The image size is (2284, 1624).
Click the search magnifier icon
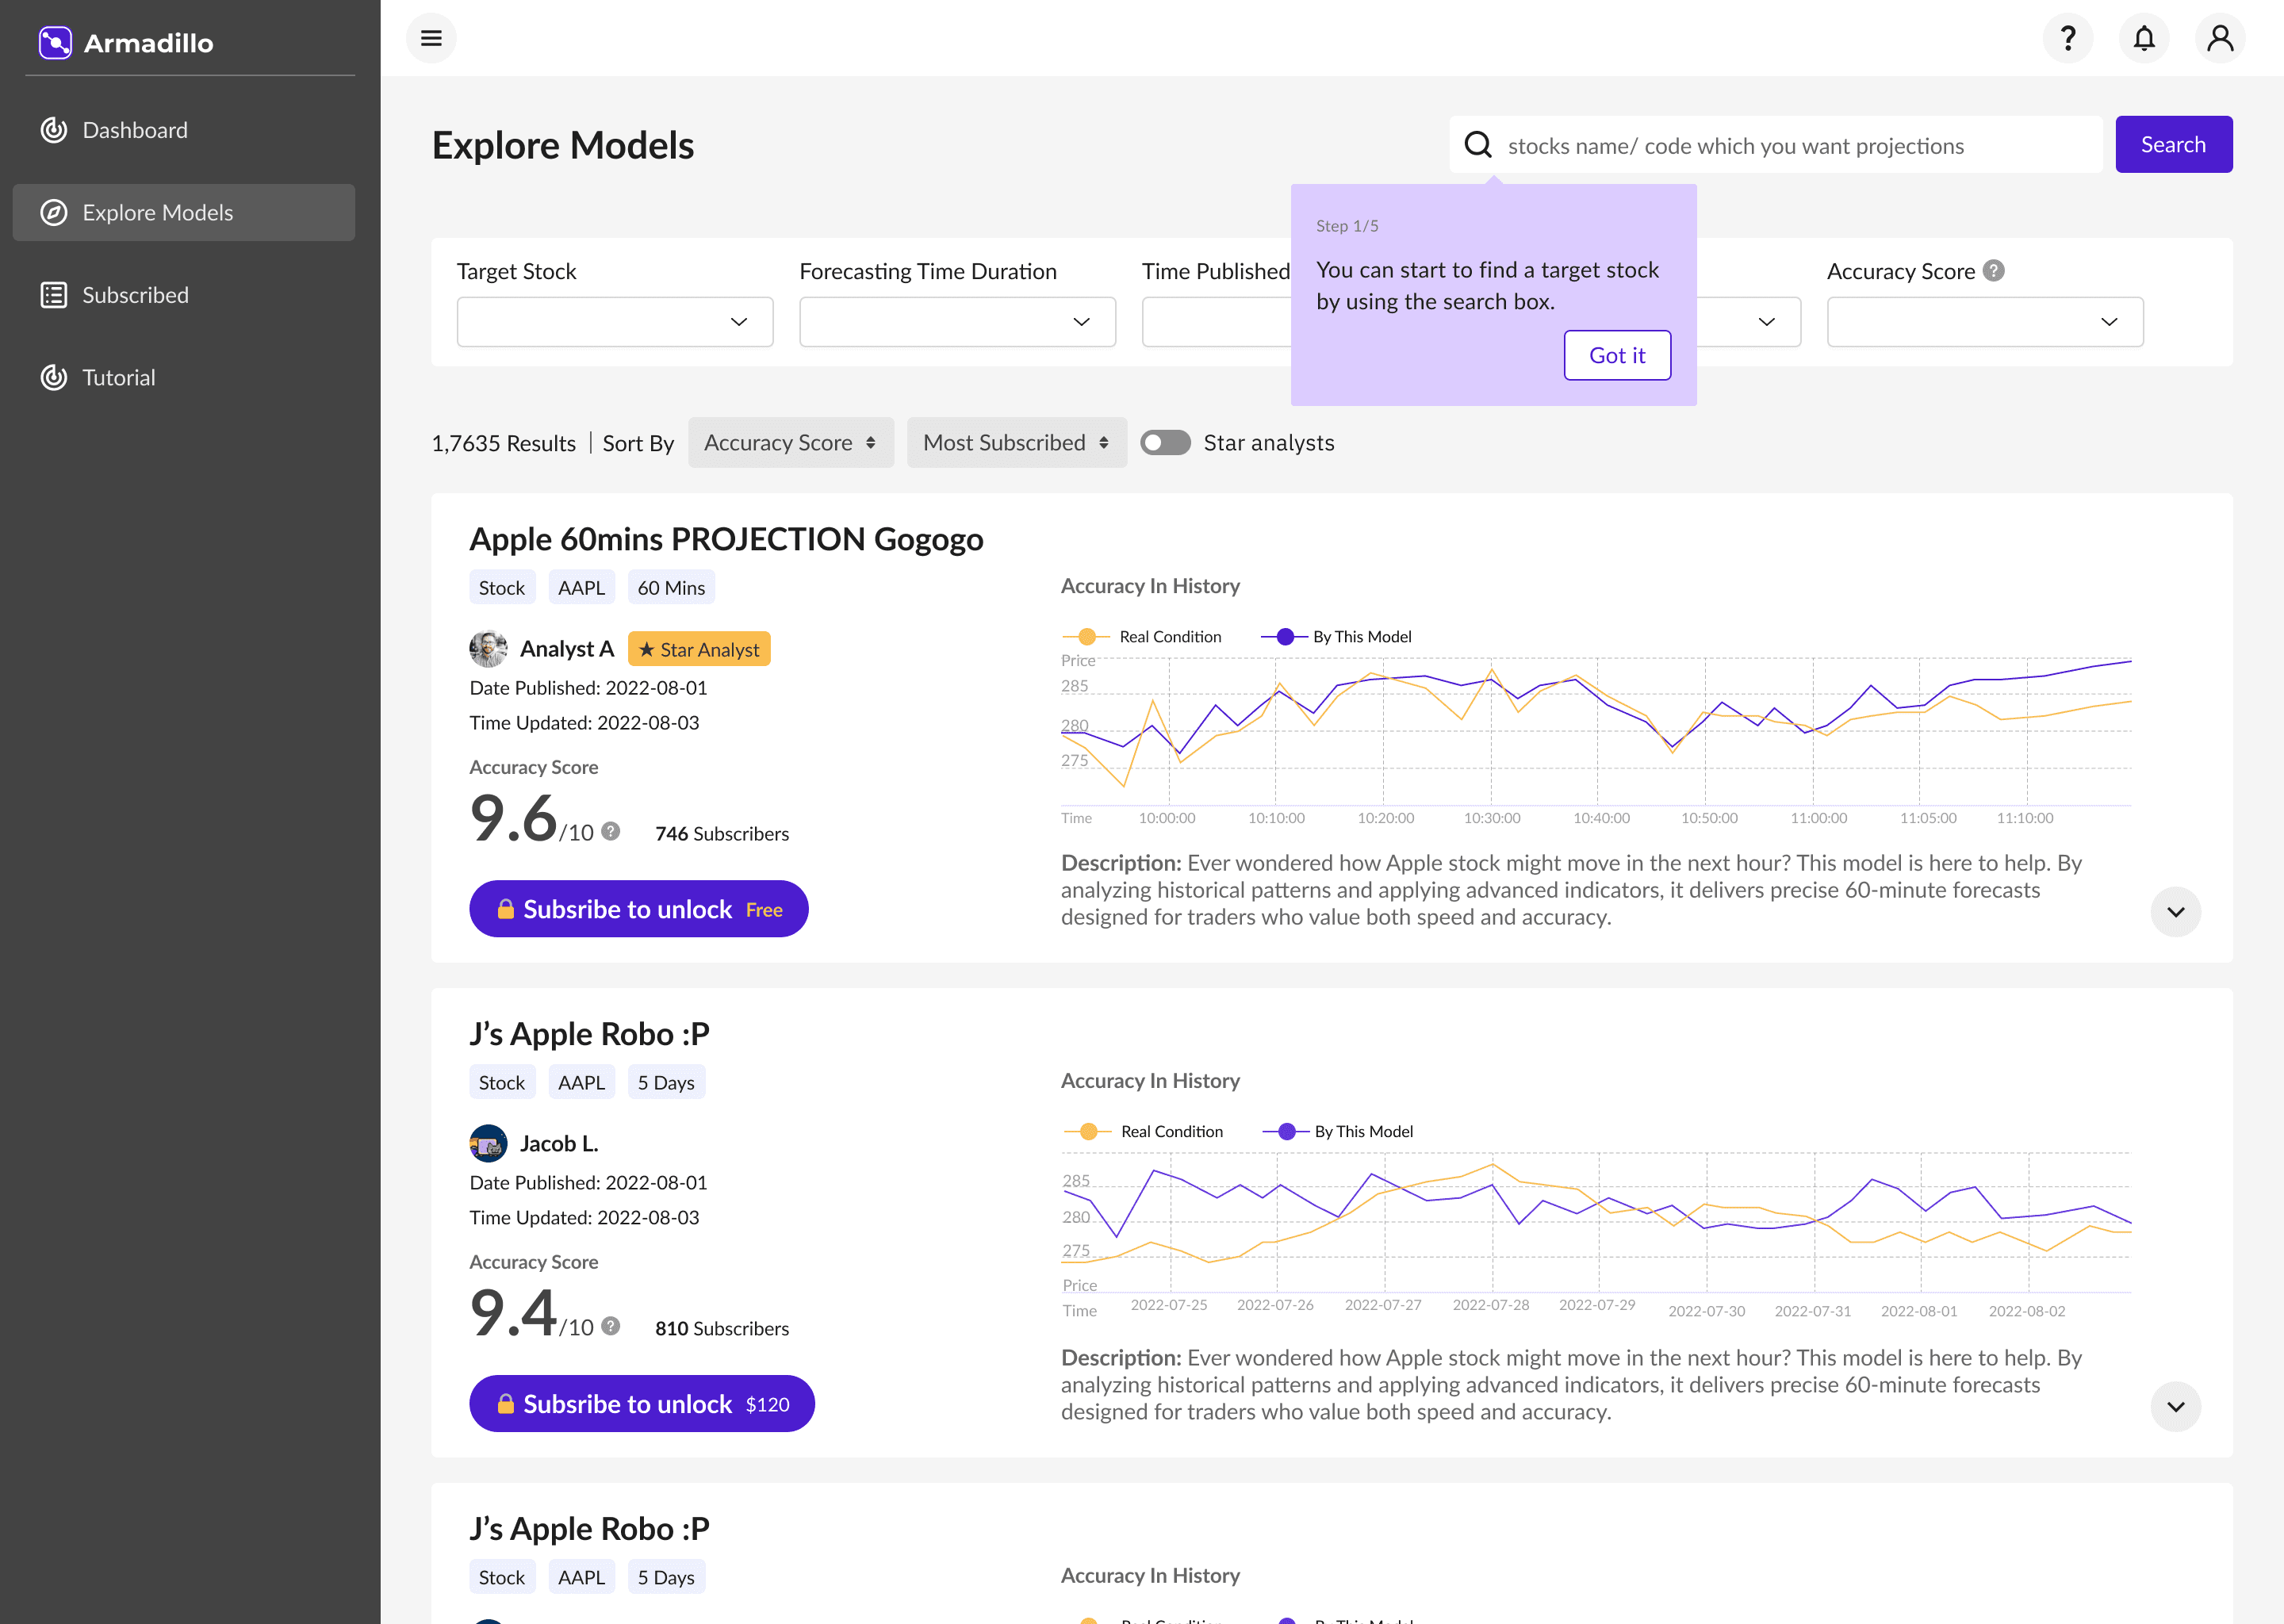click(1478, 145)
